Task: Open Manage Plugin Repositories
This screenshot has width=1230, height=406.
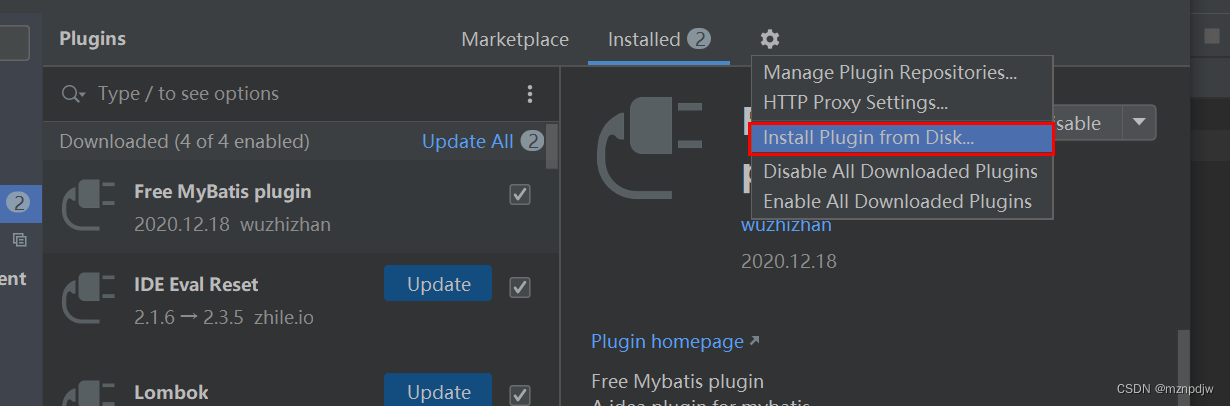Action: [890, 72]
